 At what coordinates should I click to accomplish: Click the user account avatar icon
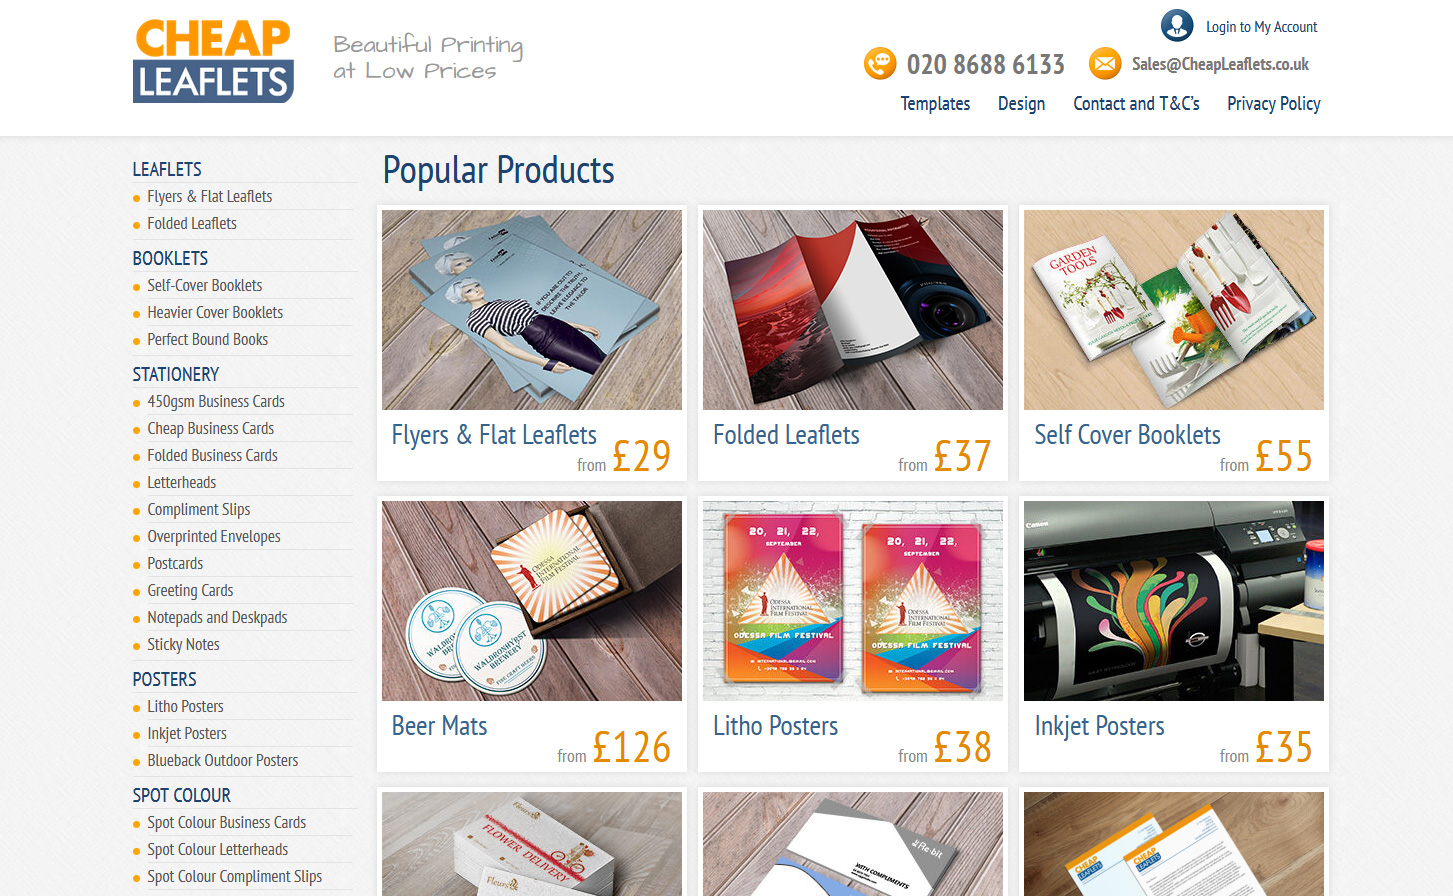point(1177,25)
